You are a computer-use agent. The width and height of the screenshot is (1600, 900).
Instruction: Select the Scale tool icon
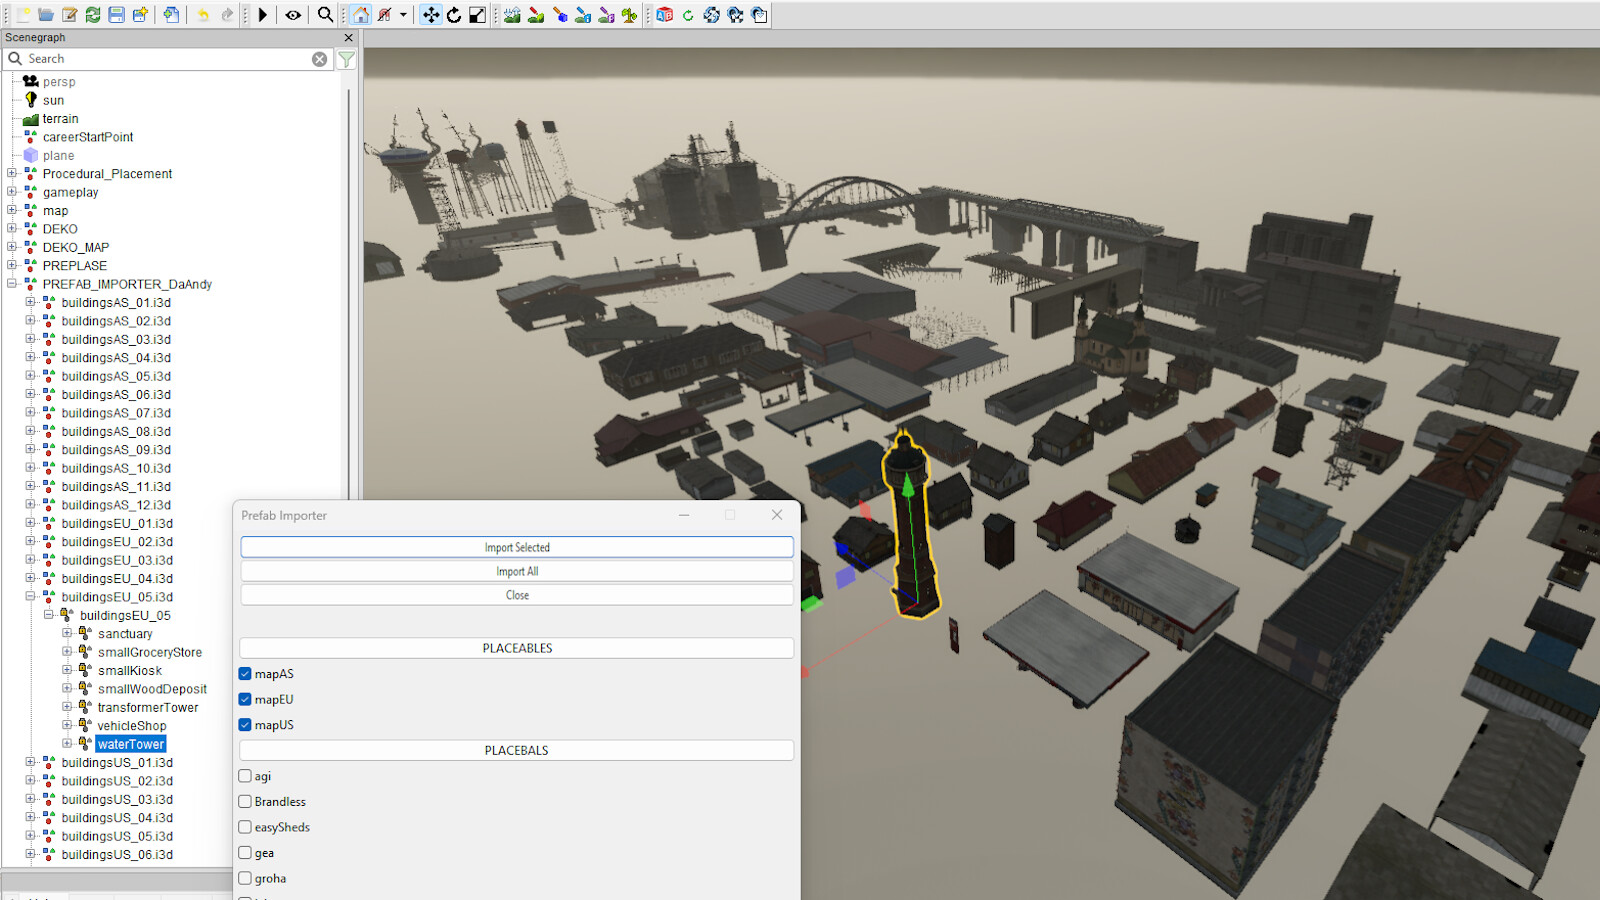click(x=477, y=15)
